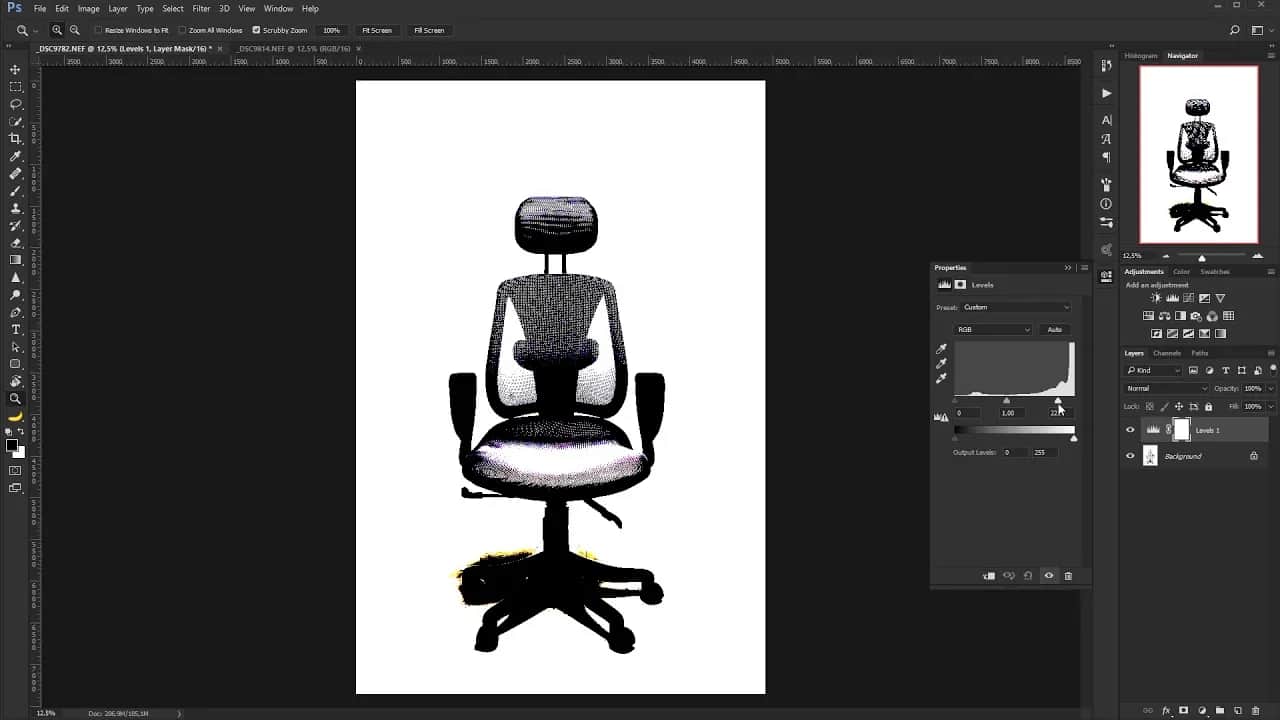Select the Crop tool
Image resolution: width=1280 pixels, height=720 pixels.
tap(15, 139)
